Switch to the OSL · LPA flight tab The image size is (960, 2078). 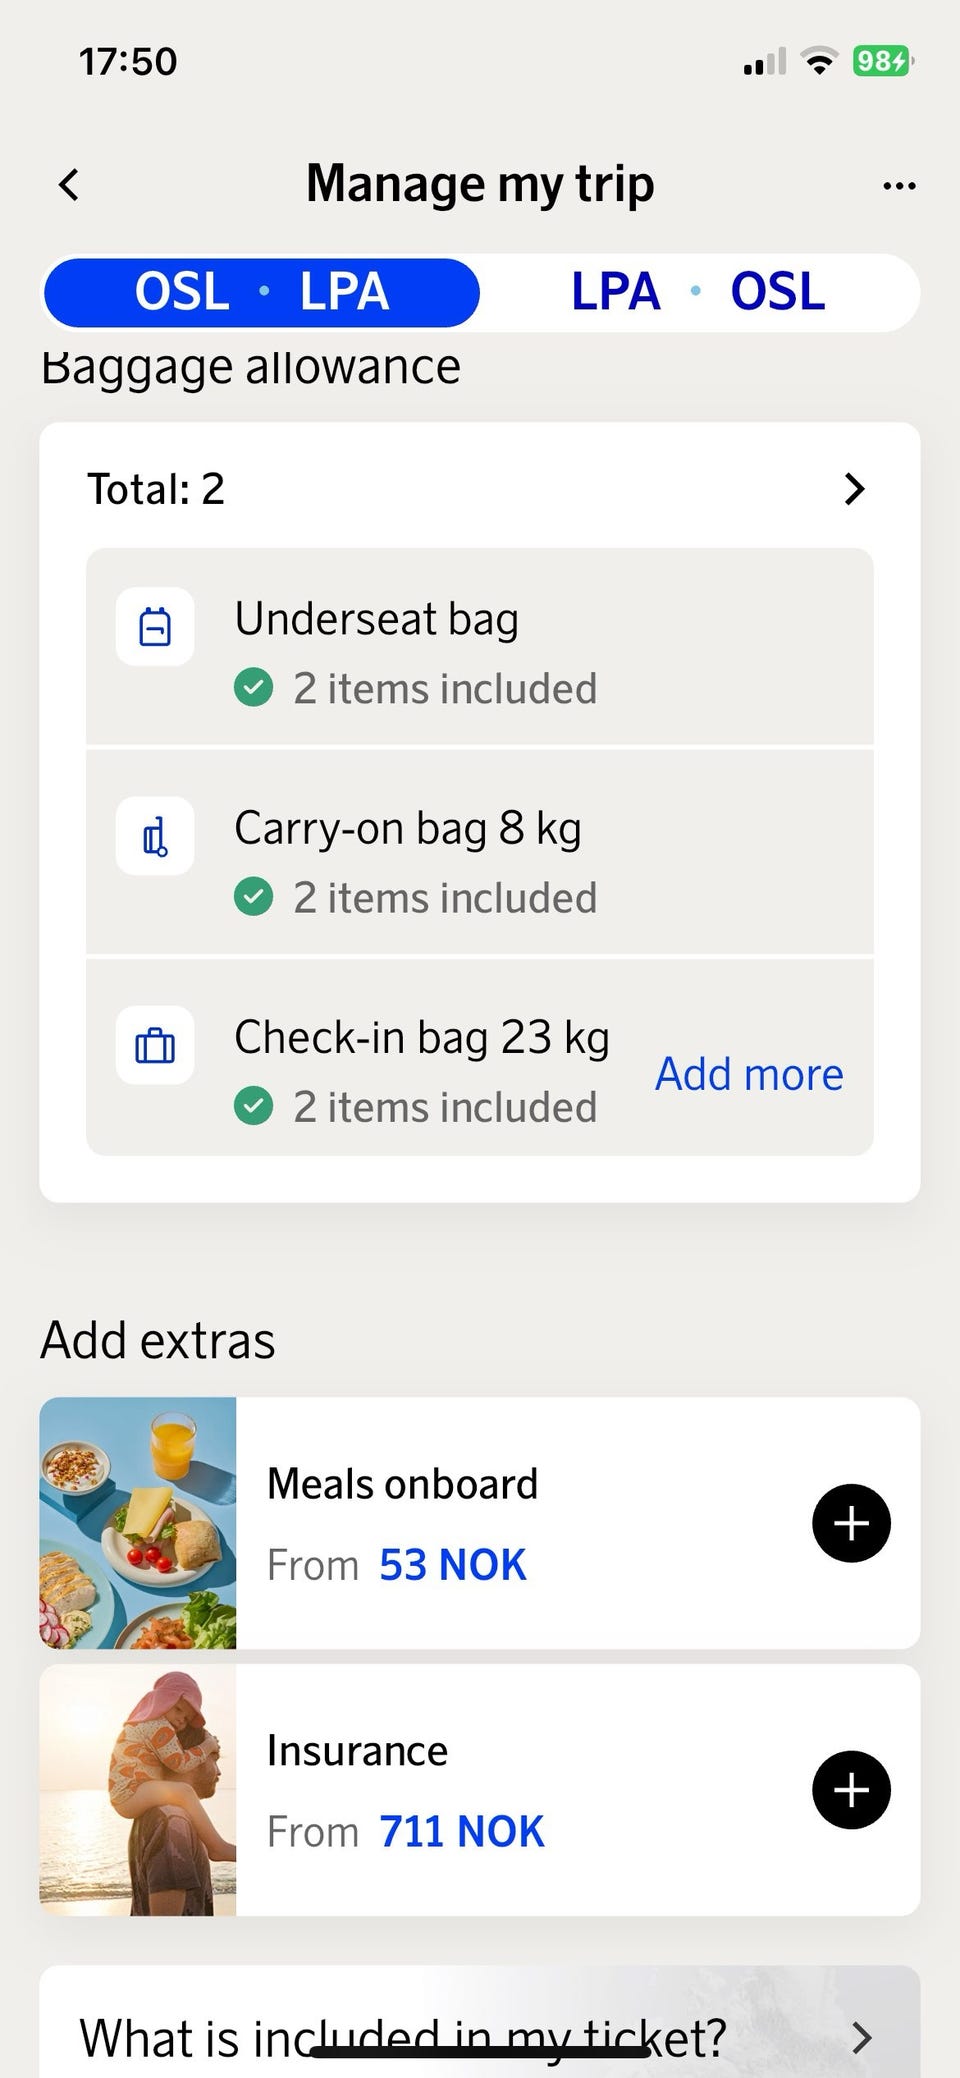[262, 292]
